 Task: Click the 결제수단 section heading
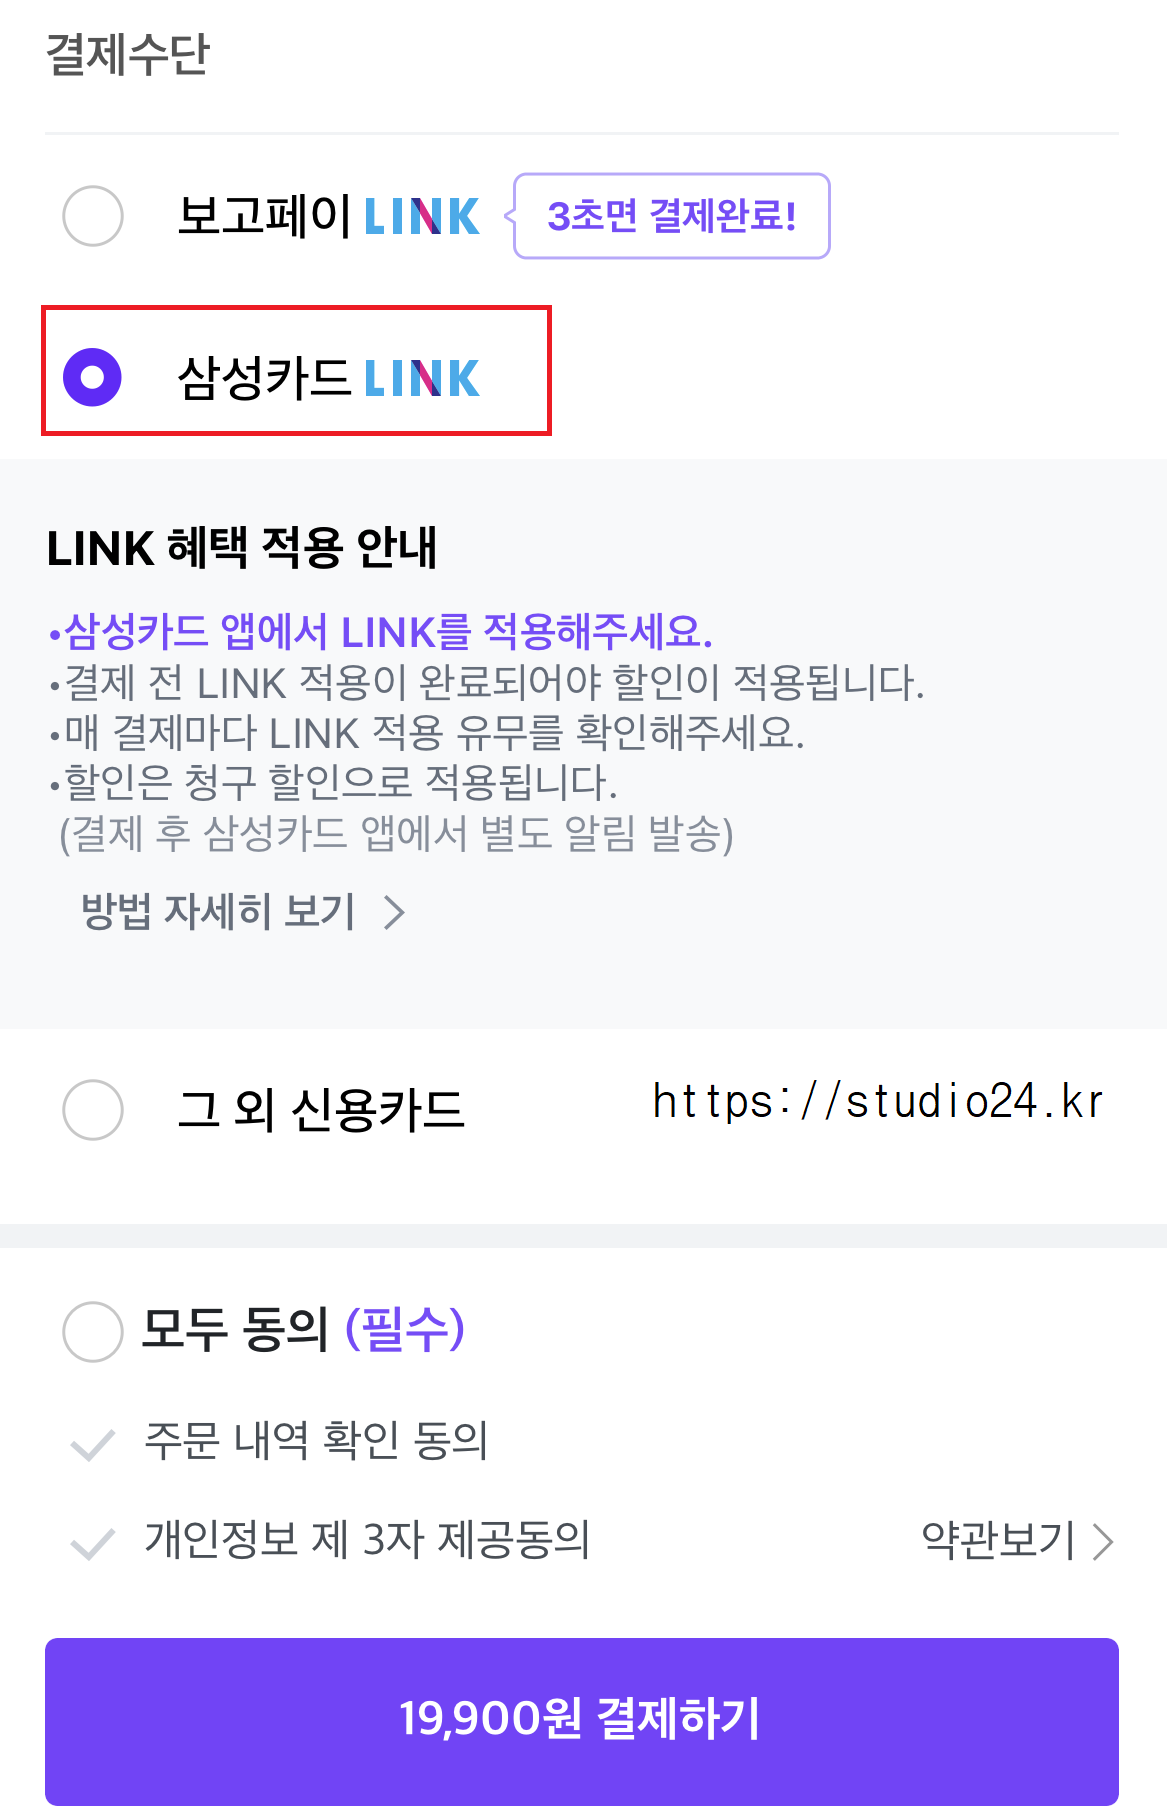tap(128, 54)
